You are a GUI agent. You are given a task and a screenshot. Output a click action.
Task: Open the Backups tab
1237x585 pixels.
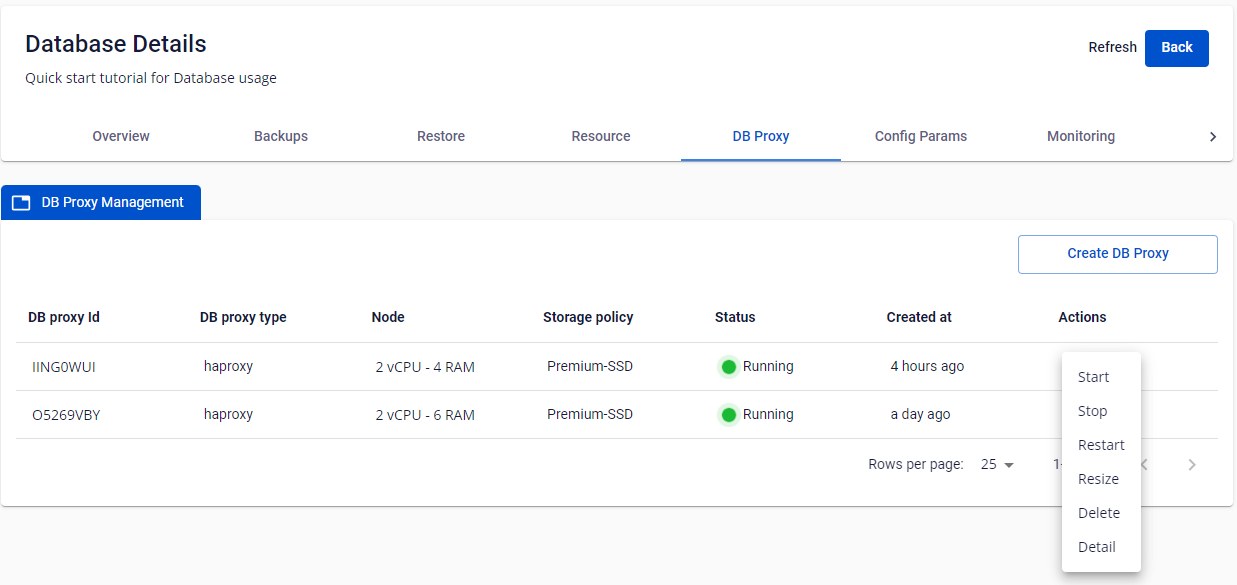pyautogui.click(x=281, y=136)
